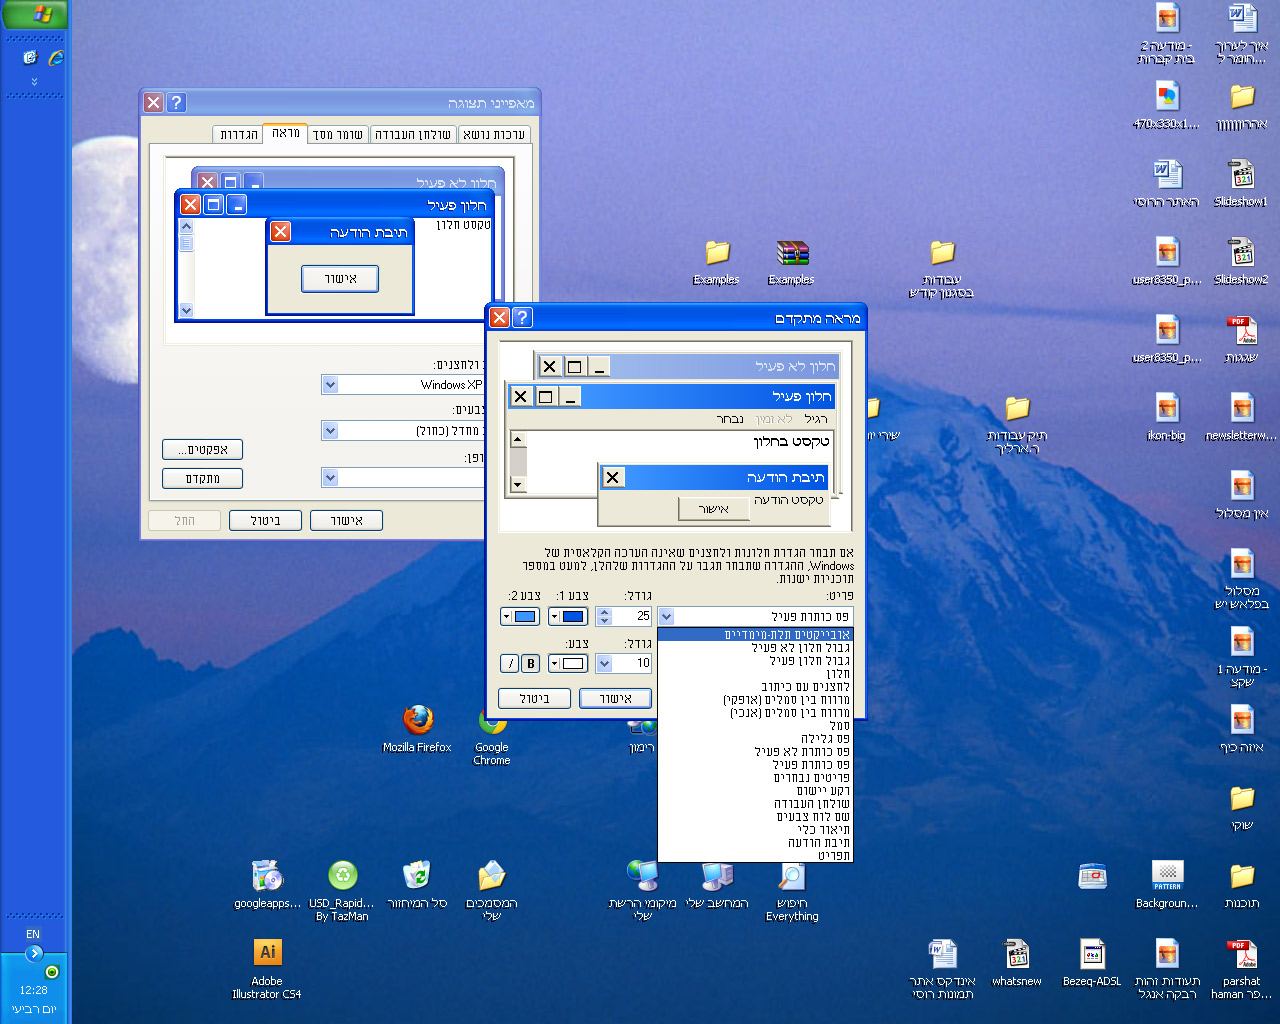Open the font size 10 dropdown
The height and width of the screenshot is (1024, 1280).
click(x=604, y=663)
